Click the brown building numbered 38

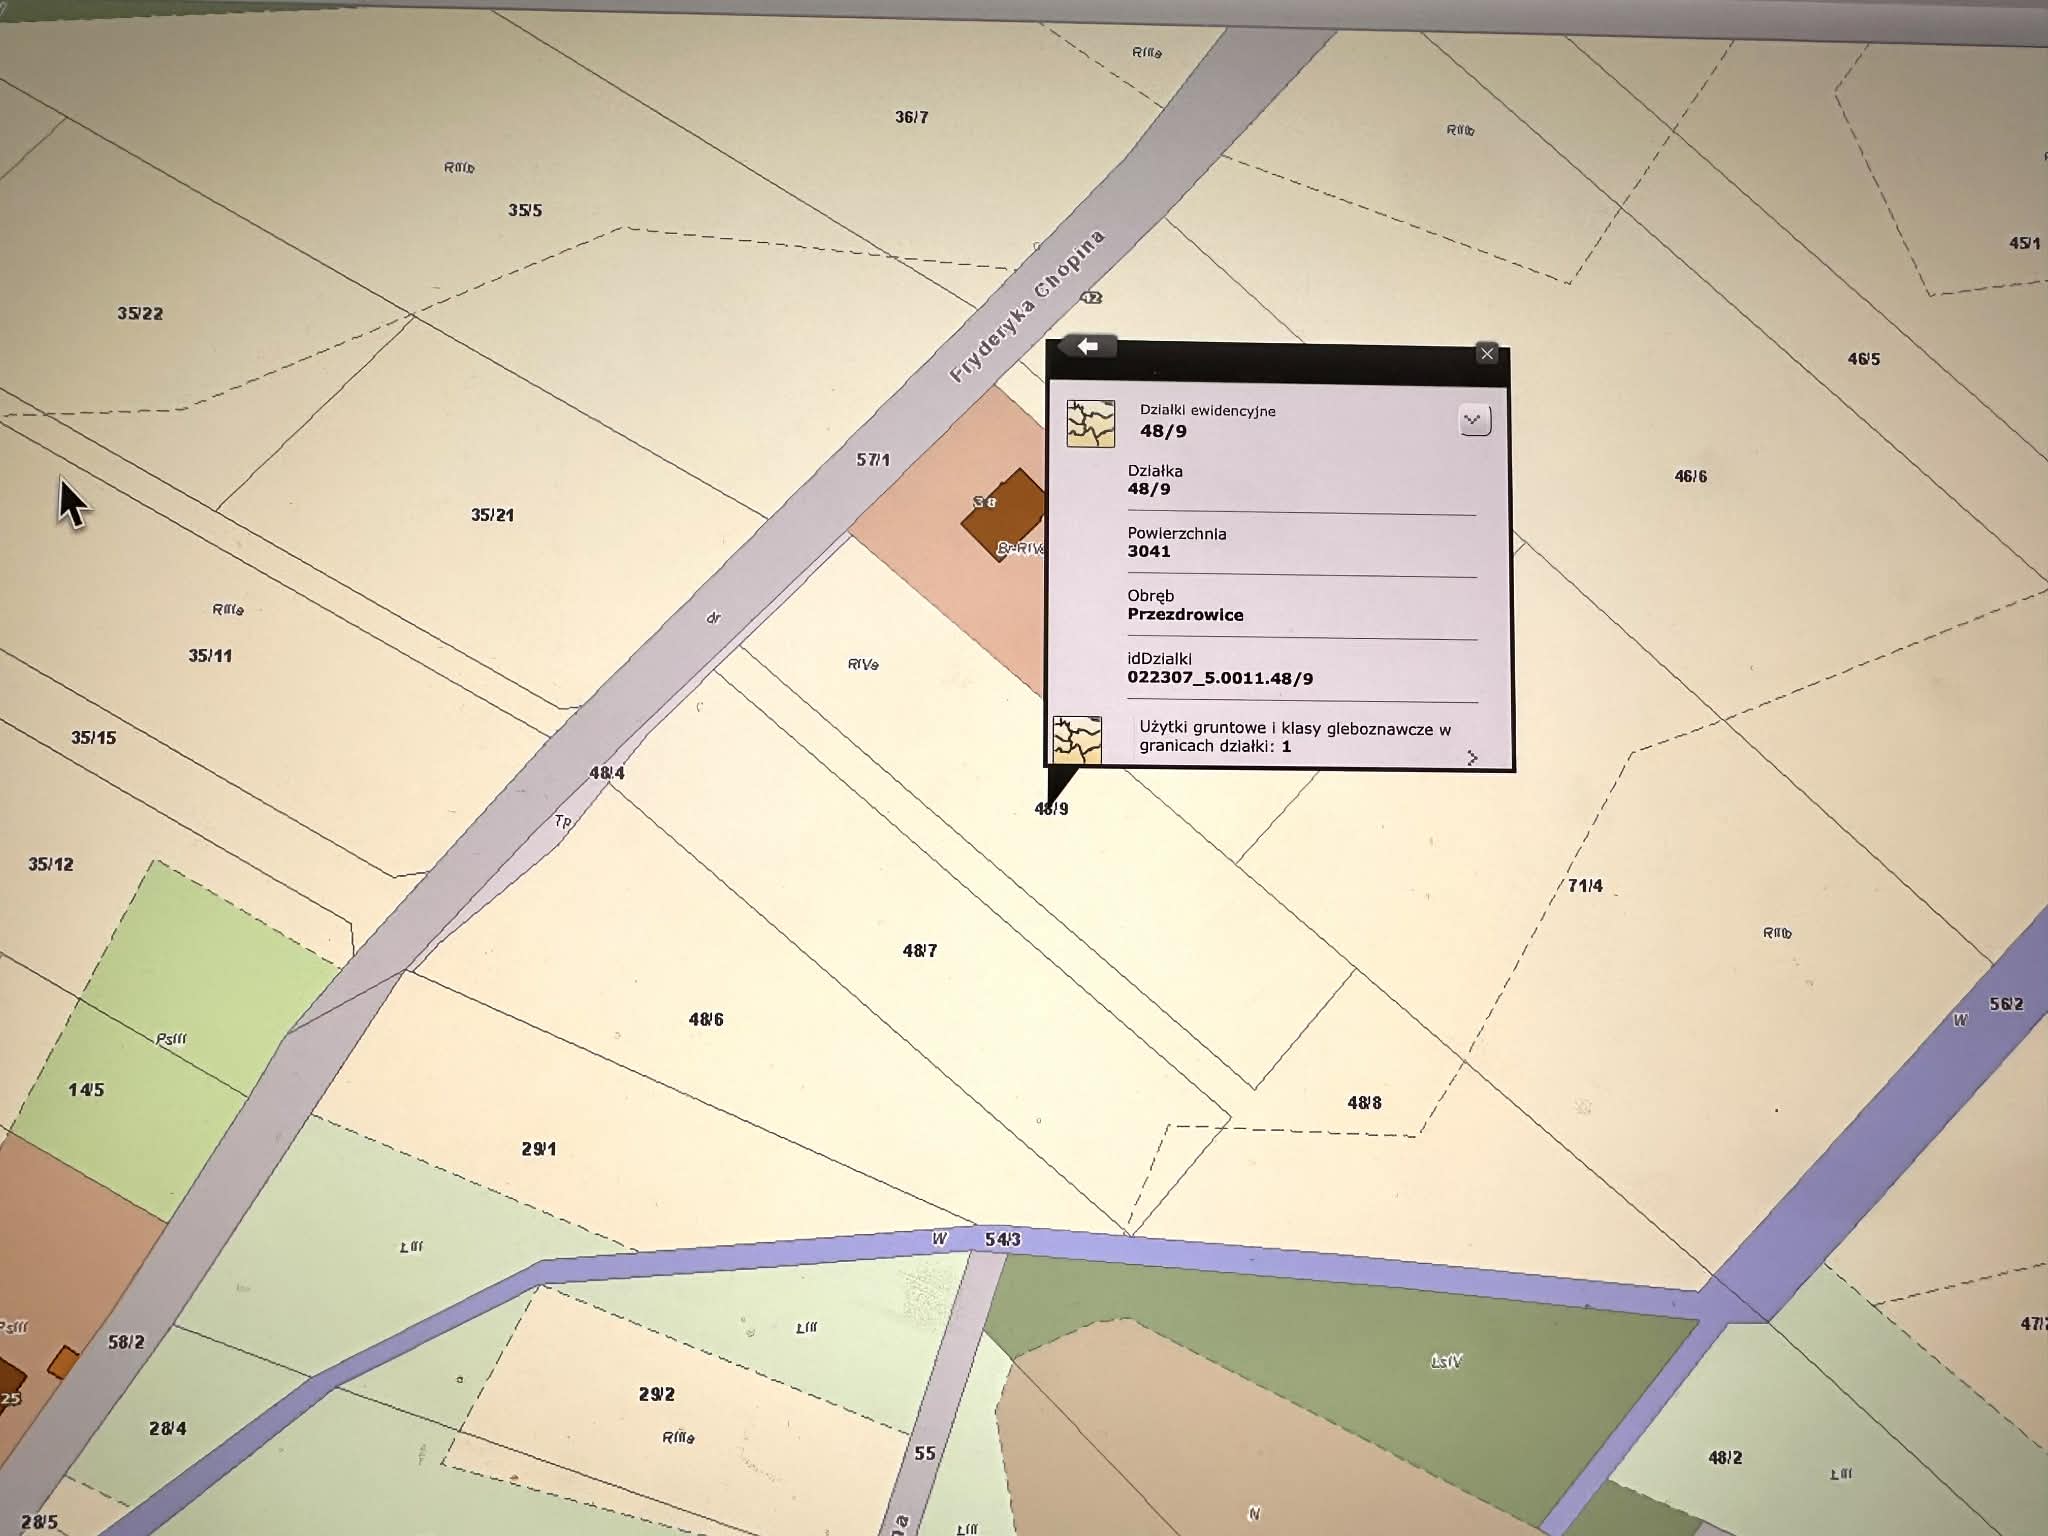click(x=1005, y=514)
